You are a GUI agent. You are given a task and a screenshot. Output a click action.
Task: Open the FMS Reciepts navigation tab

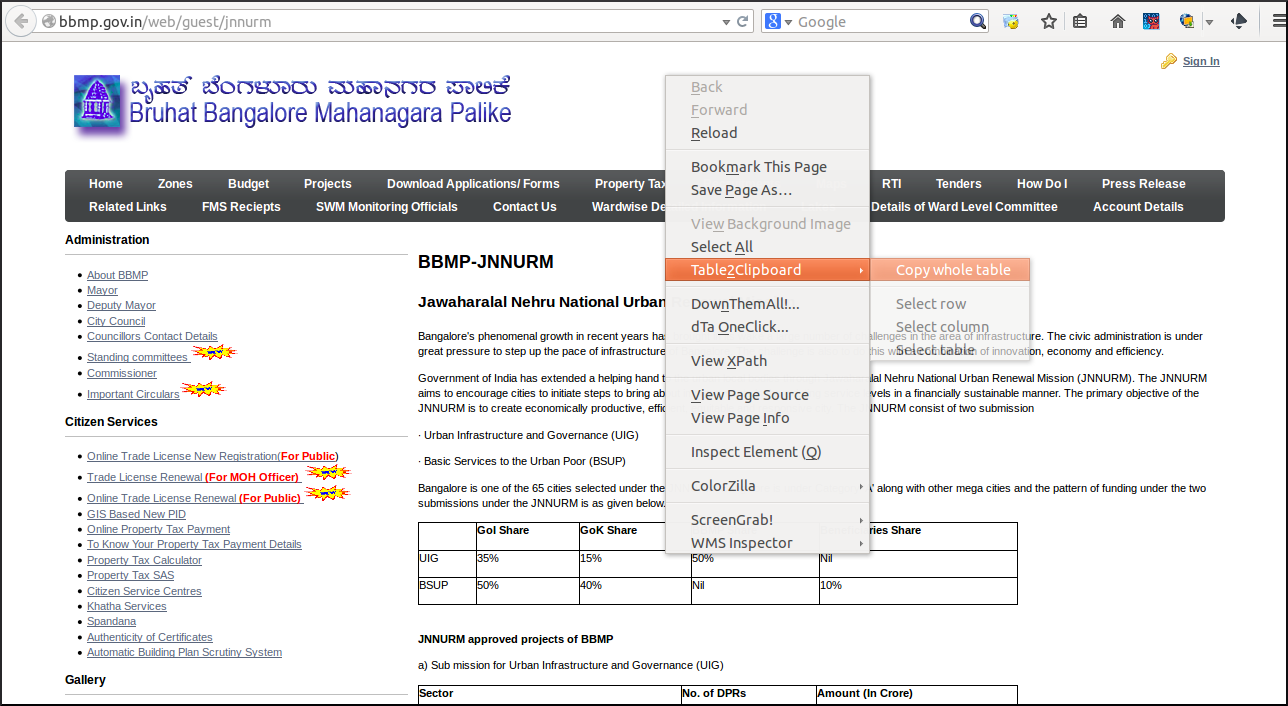click(241, 207)
